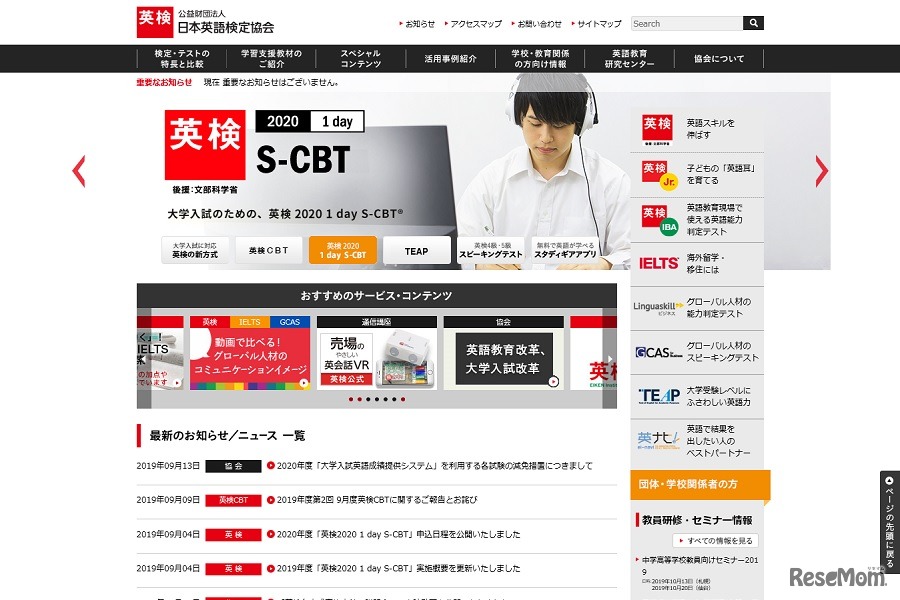Click the 協会 news category tag
Viewport: 900px width, 600px height.
(234, 466)
